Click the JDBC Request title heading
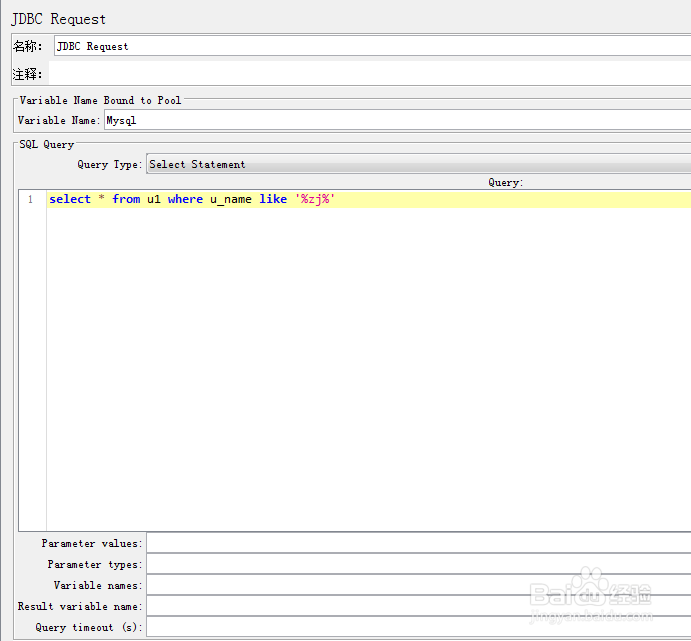Image resolution: width=691 pixels, height=641 pixels. (x=59, y=19)
